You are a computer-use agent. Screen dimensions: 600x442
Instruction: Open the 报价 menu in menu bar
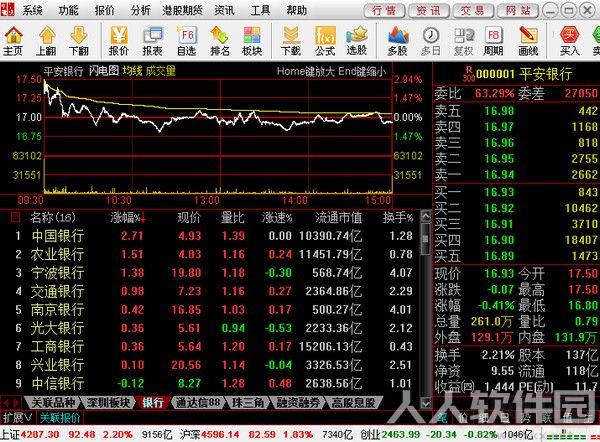click(x=104, y=10)
